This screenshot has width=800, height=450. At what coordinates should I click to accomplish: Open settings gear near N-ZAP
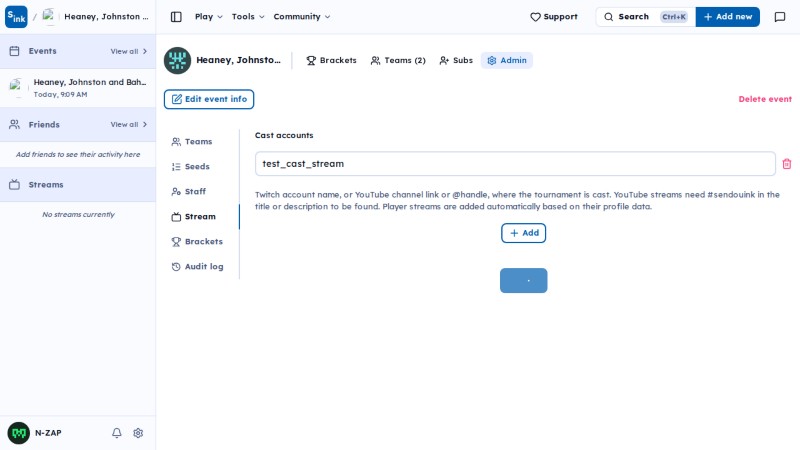138,433
